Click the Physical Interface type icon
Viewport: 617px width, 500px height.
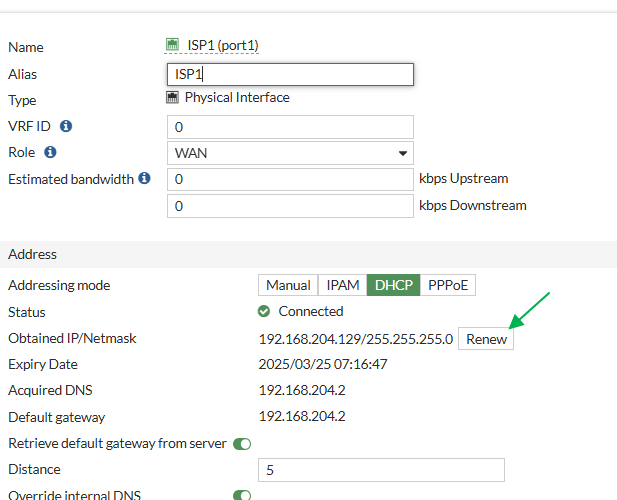tap(172, 98)
